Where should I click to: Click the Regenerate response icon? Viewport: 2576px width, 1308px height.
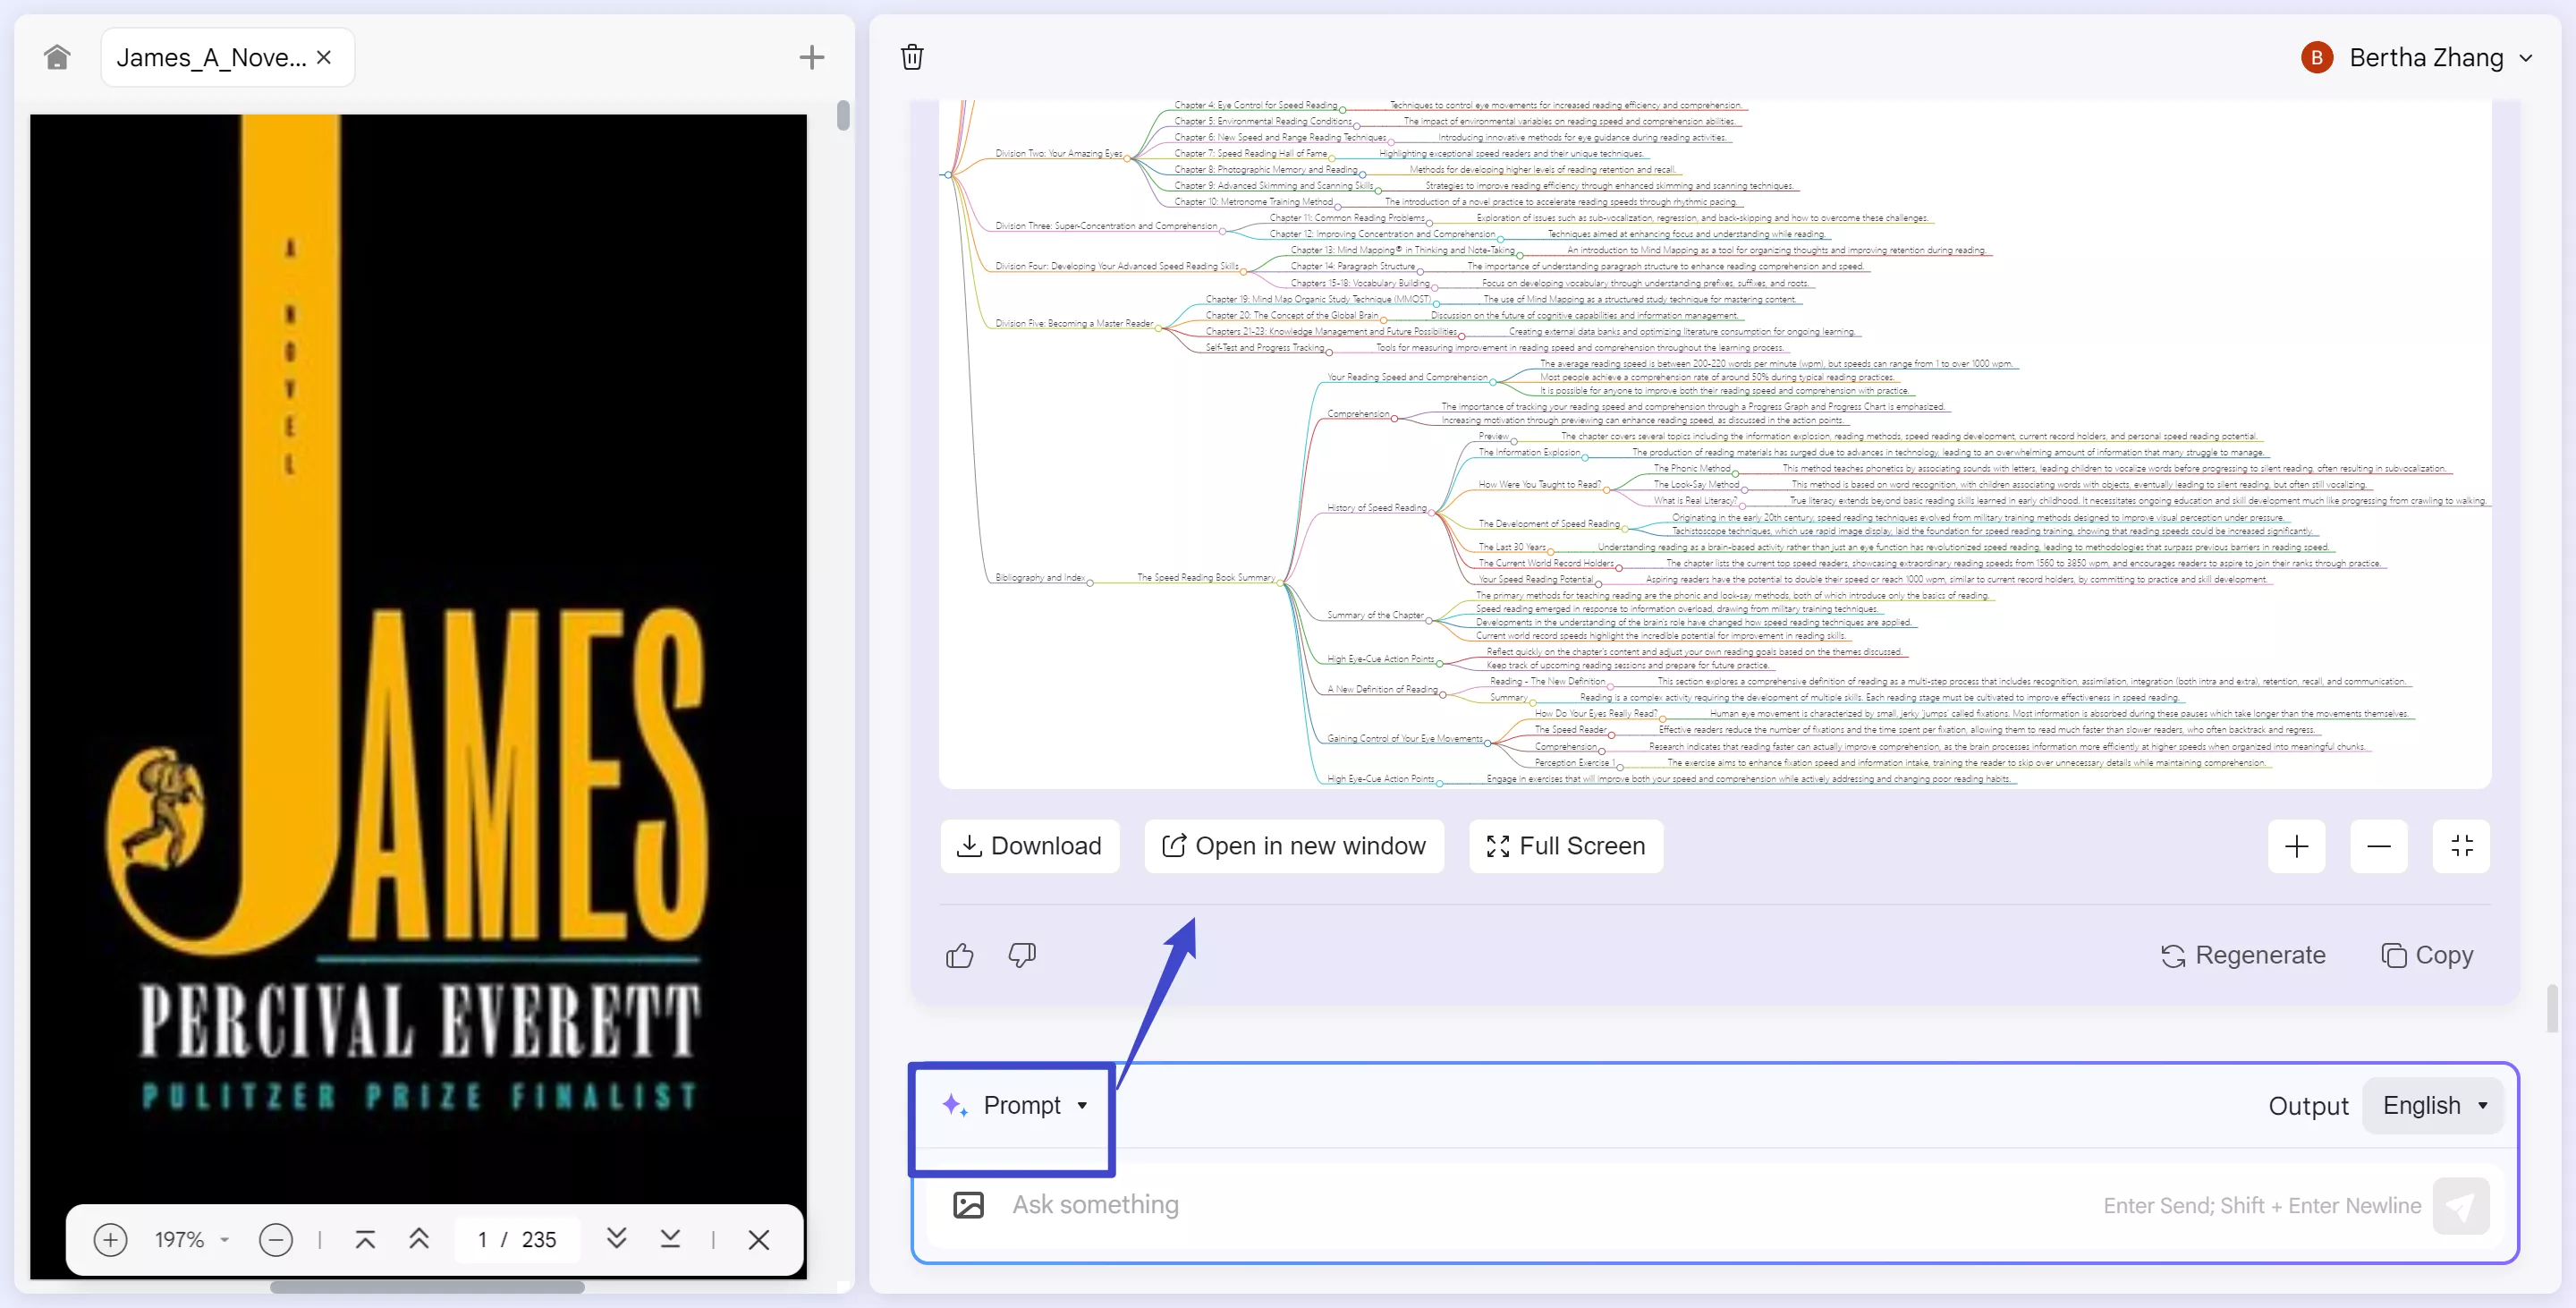(x=2173, y=956)
